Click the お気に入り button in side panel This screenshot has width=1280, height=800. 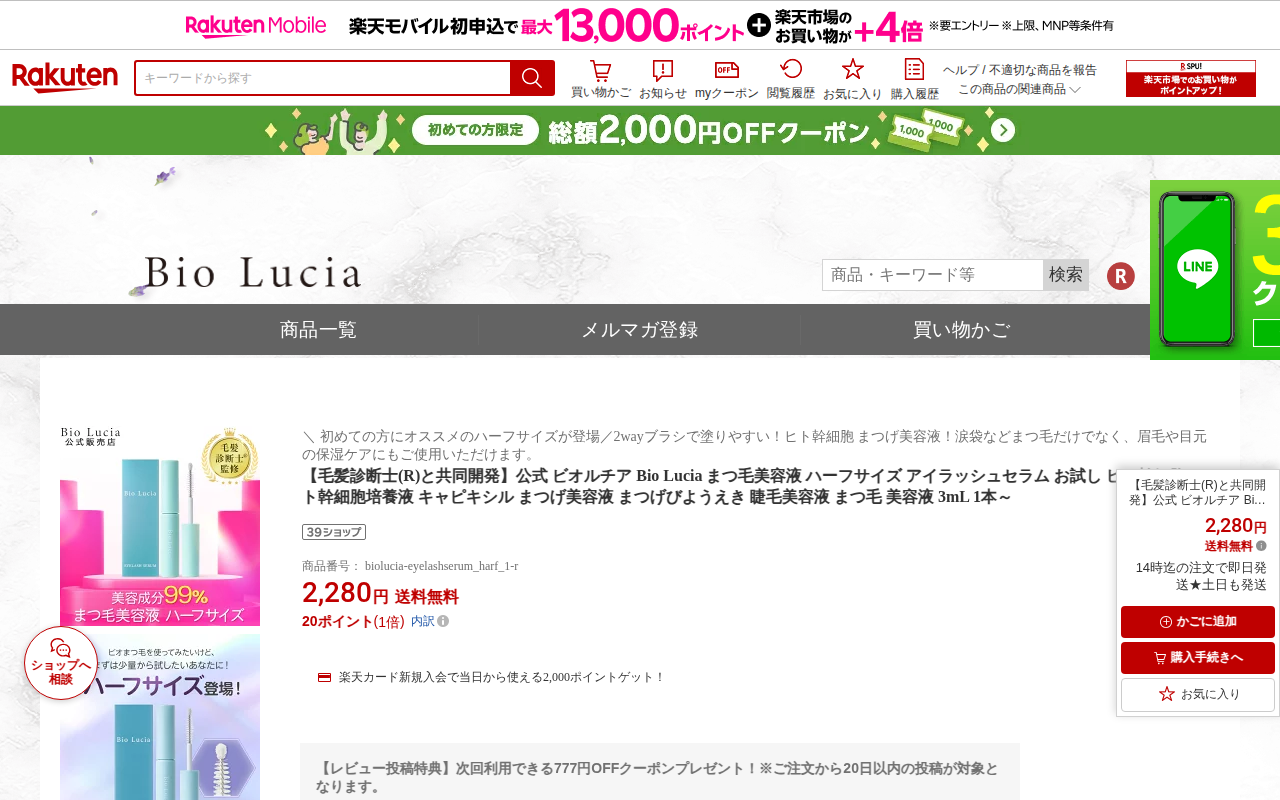[x=1198, y=694]
